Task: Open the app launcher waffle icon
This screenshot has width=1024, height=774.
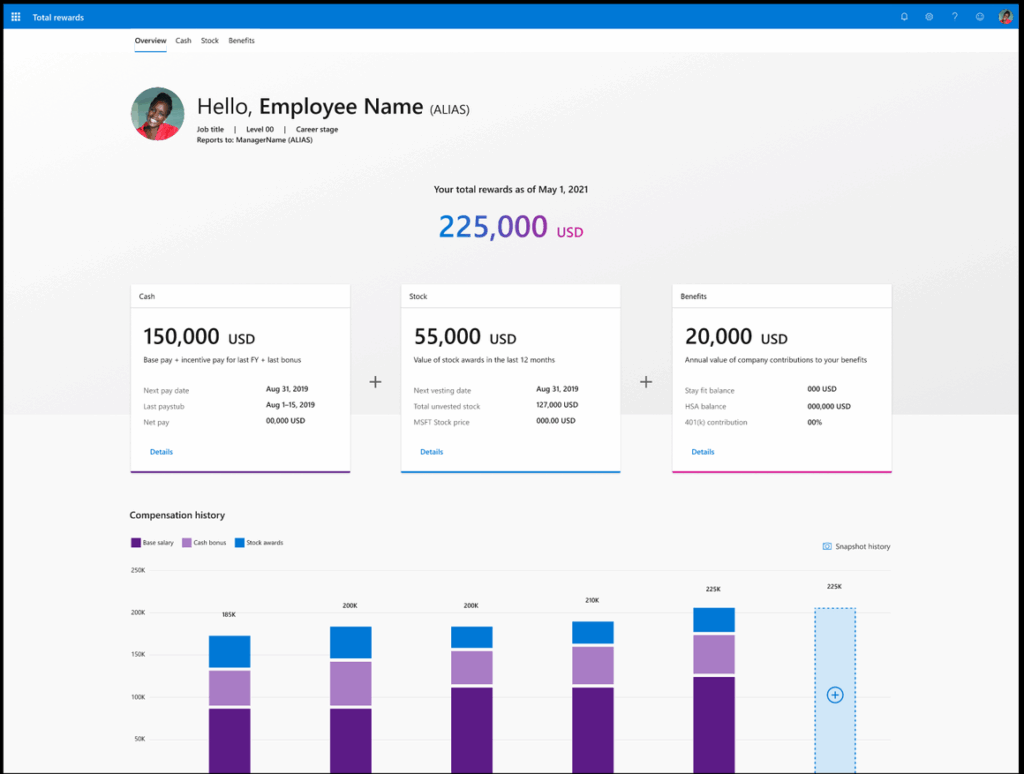Action: (x=15, y=16)
